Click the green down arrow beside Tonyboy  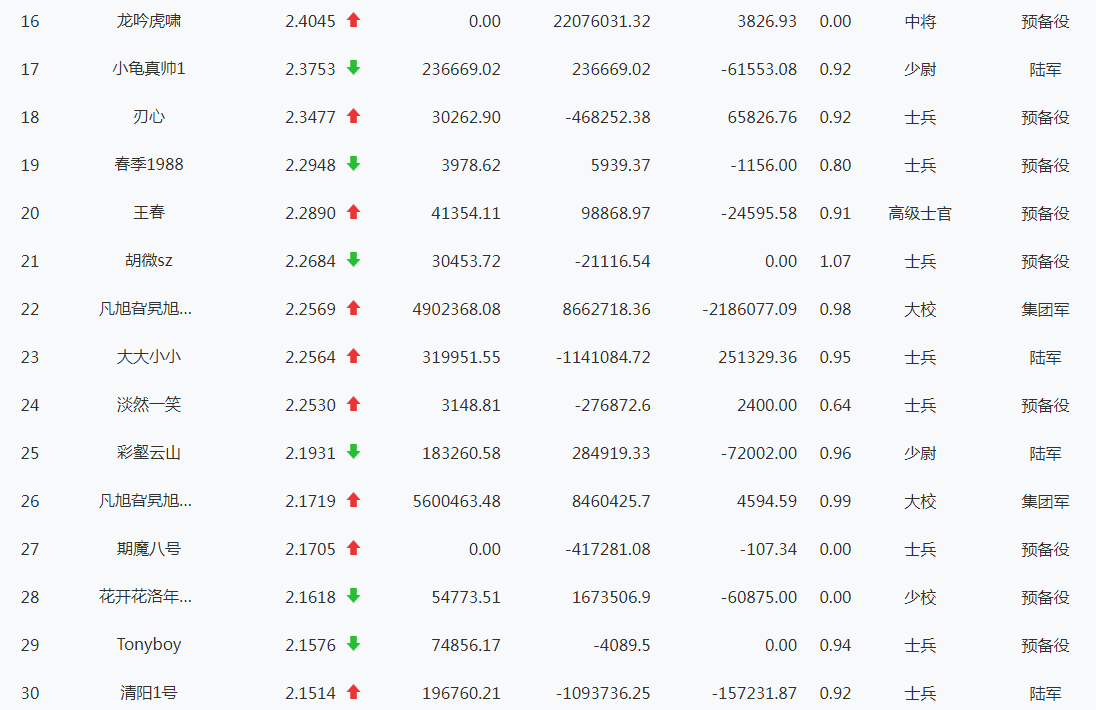[353, 644]
